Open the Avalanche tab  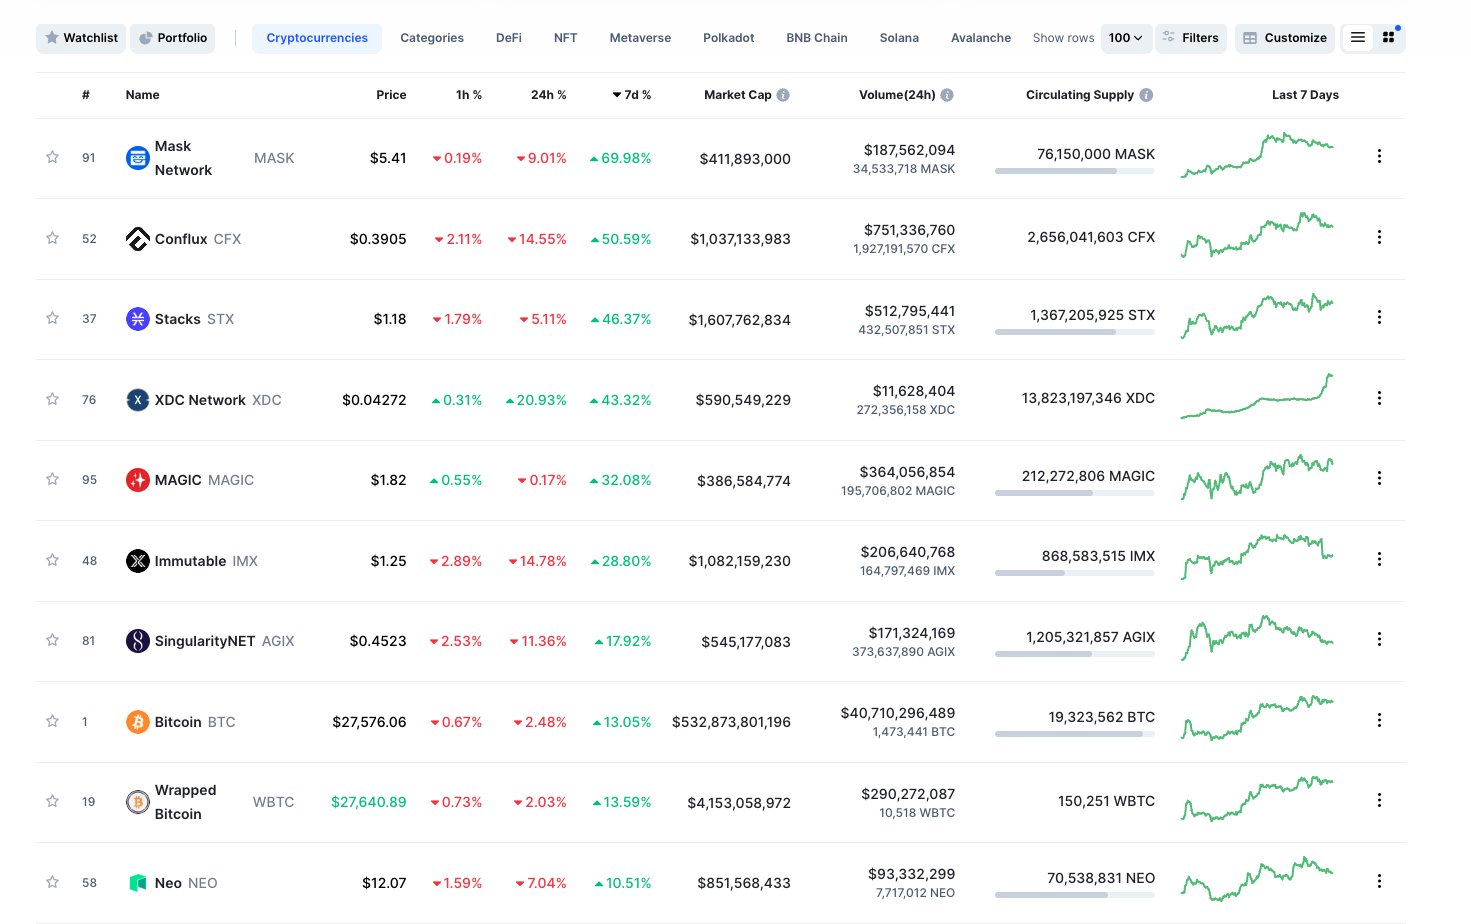click(x=981, y=38)
